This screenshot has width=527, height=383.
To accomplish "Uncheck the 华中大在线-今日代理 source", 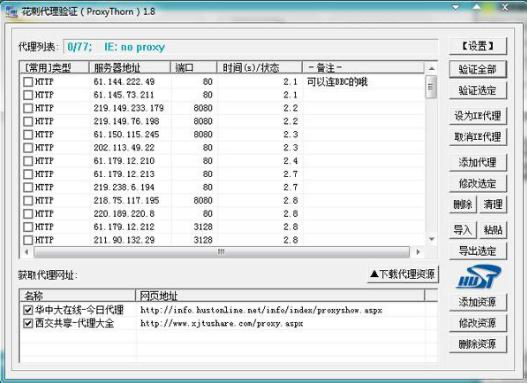I will [28, 310].
